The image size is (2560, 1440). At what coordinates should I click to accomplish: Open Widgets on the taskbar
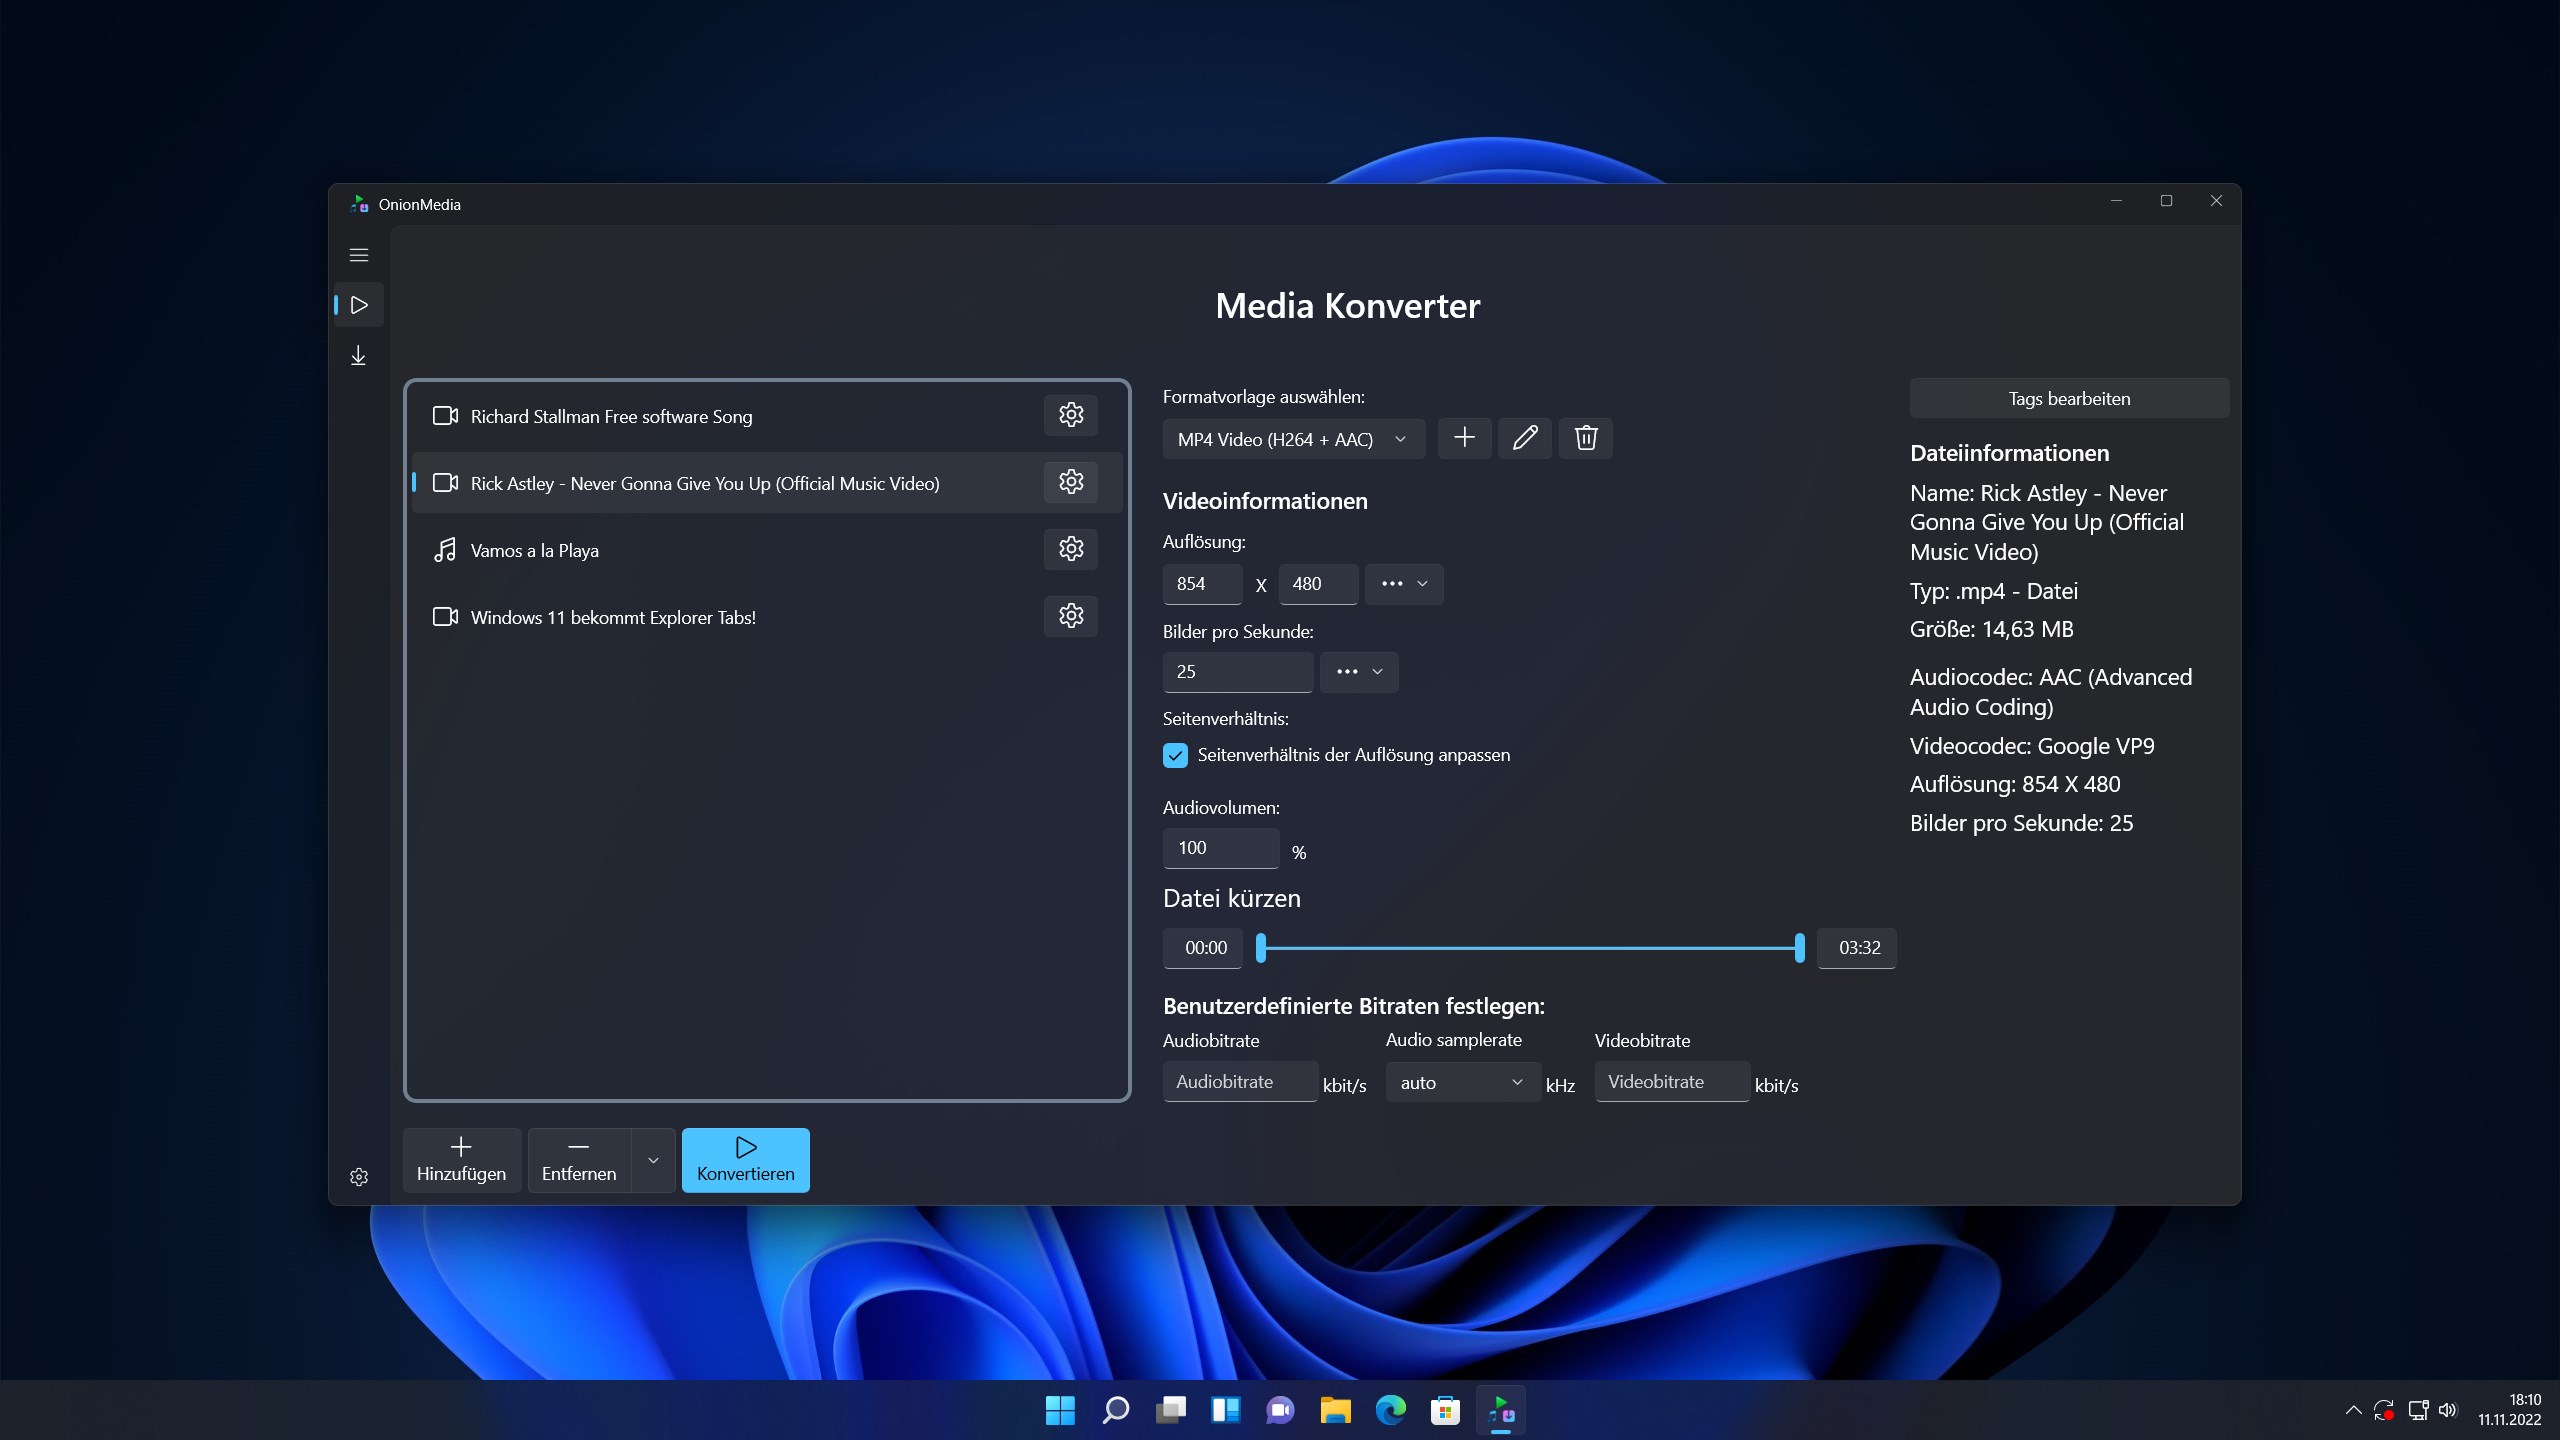[x=1225, y=1410]
